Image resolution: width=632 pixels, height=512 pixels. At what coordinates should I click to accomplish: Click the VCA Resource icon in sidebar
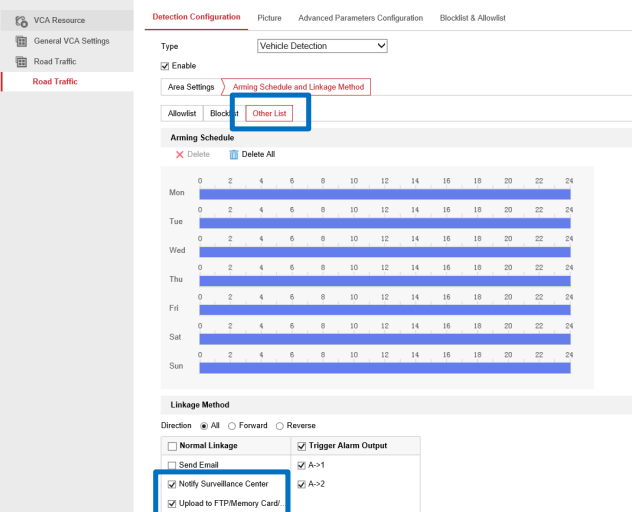coord(21,20)
